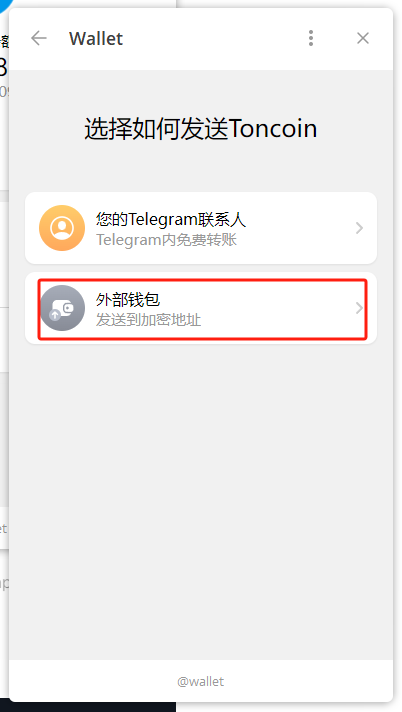The height and width of the screenshot is (712, 402).
Task: Click the blue avatar sliver behind the panel
Action: 5,5
